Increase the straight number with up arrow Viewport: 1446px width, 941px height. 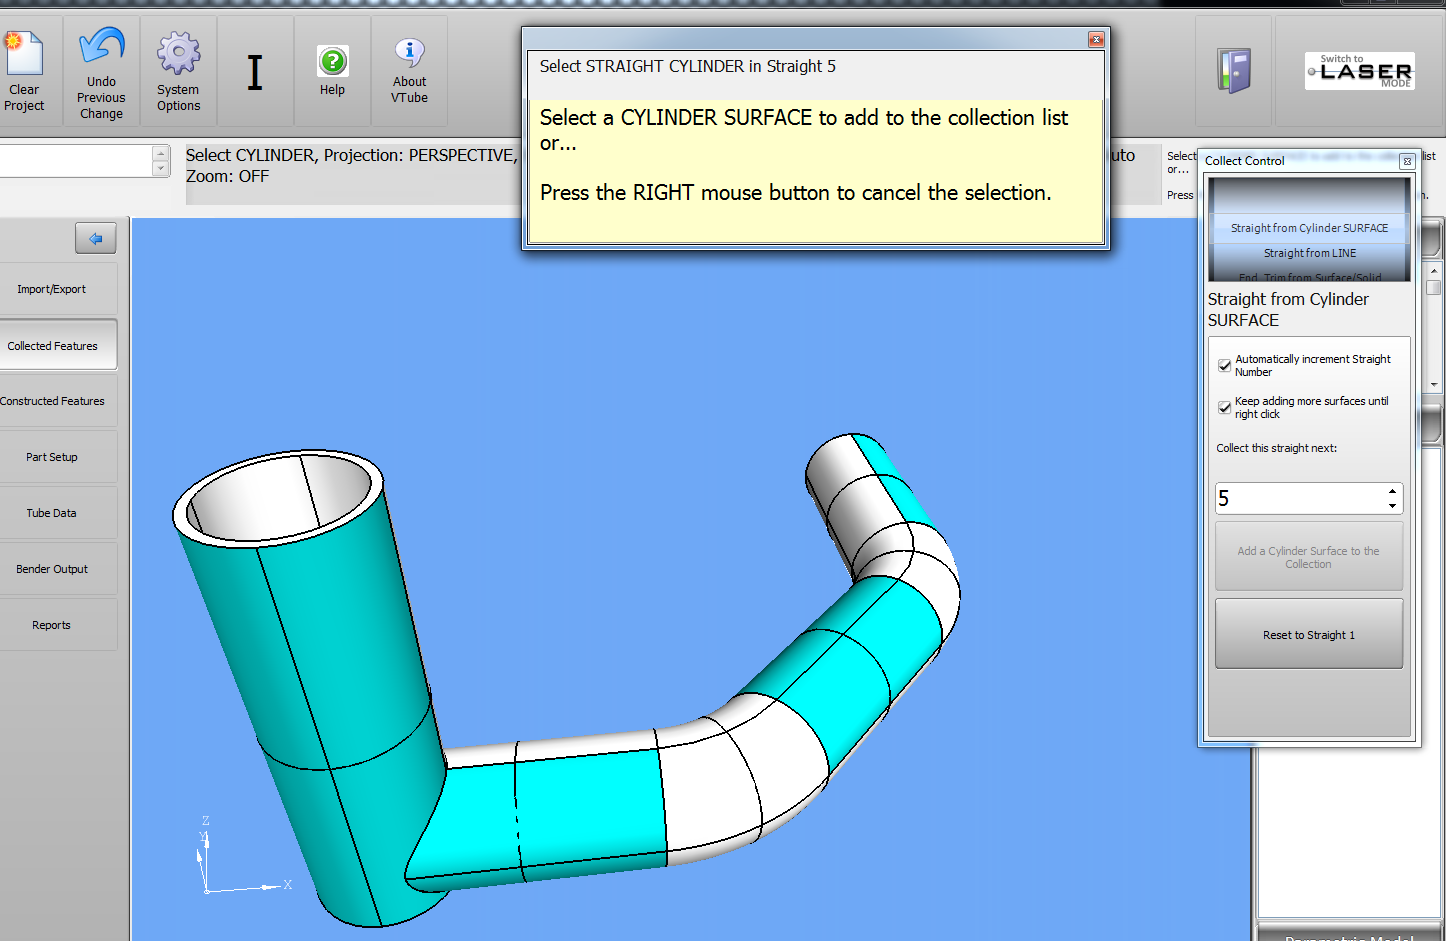(x=1392, y=491)
